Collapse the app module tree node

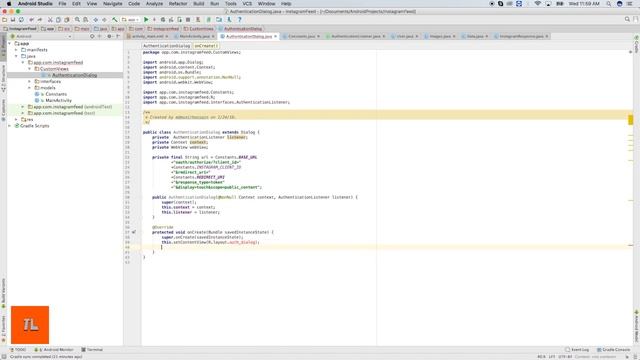click(x=10, y=44)
